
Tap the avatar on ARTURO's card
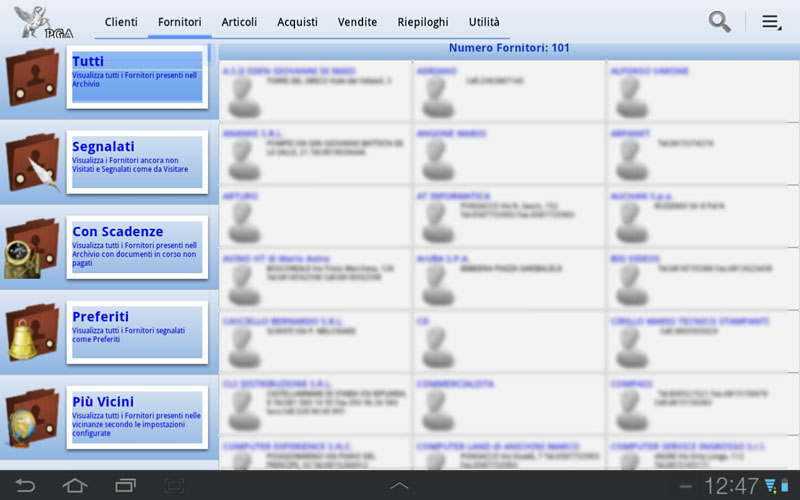[x=244, y=222]
